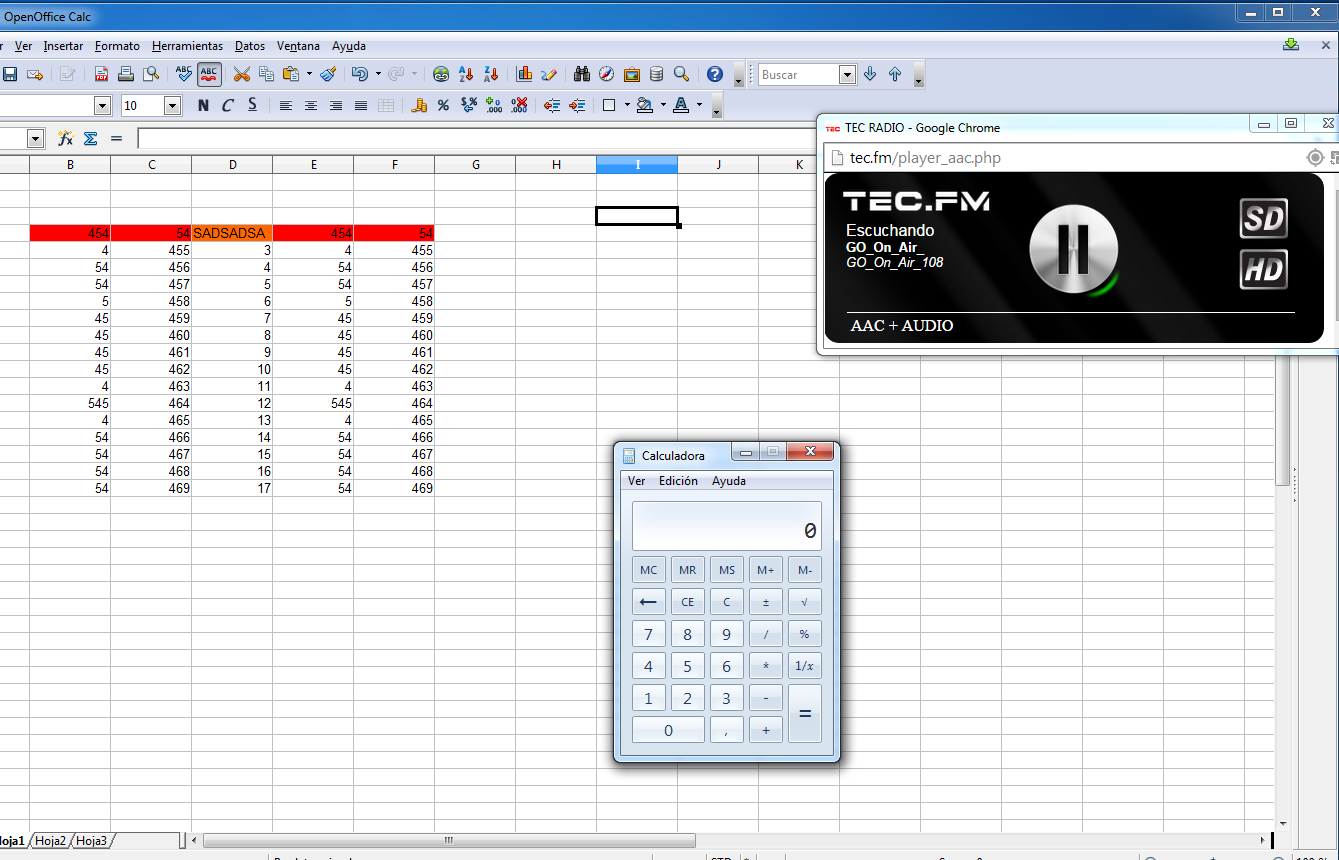Click Sort Ascending icon
The width and height of the screenshot is (1339, 860).
point(466,74)
